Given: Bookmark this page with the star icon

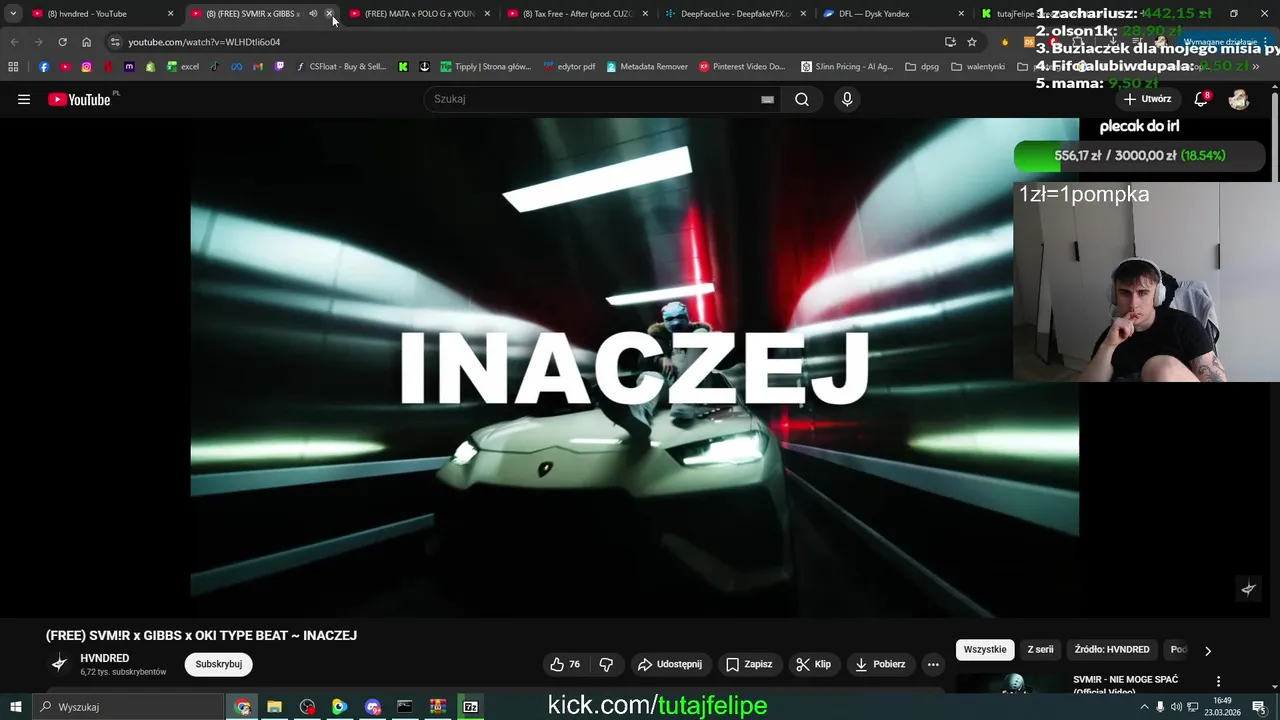Looking at the screenshot, I should pyautogui.click(x=972, y=42).
